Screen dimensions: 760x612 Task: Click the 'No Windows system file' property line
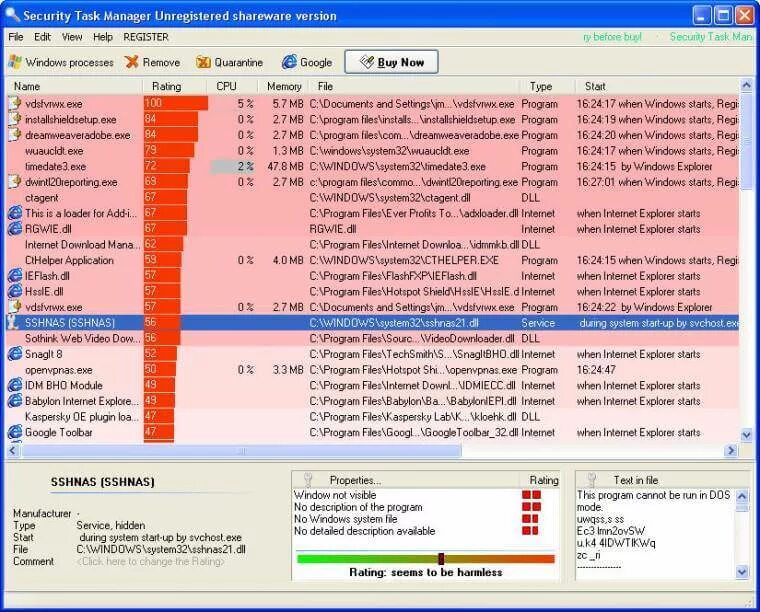click(x=346, y=519)
